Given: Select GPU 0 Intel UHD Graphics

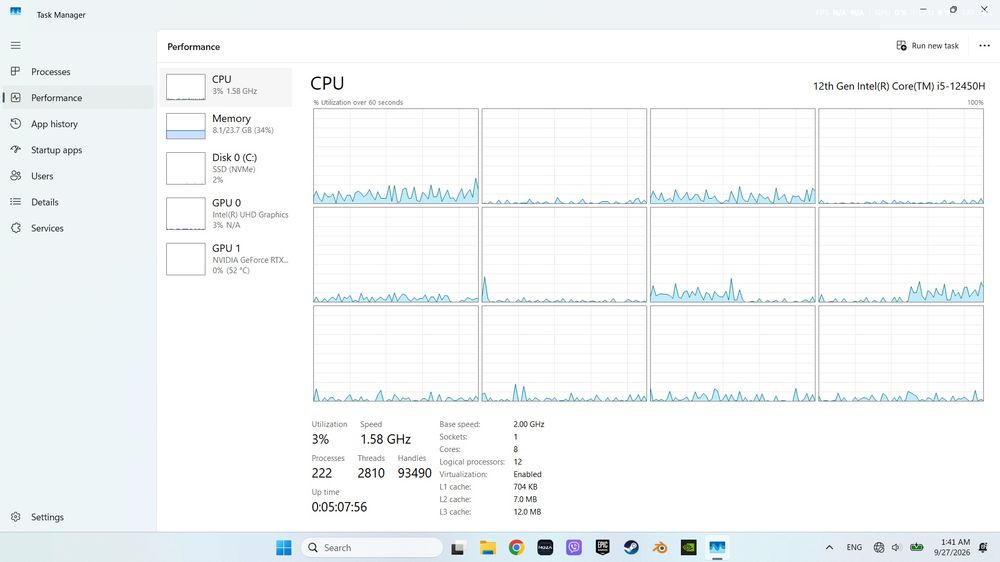Looking at the screenshot, I should click(226, 213).
